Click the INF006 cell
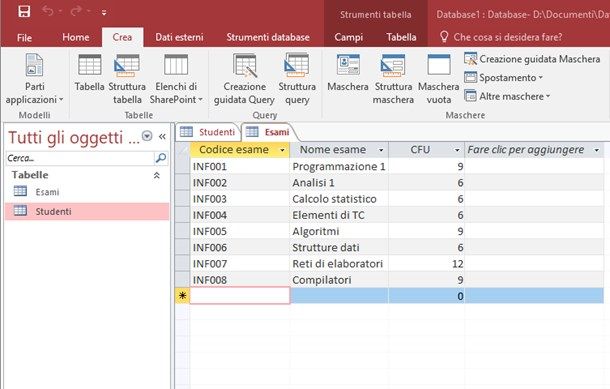610x389 pixels. pyautogui.click(x=240, y=247)
